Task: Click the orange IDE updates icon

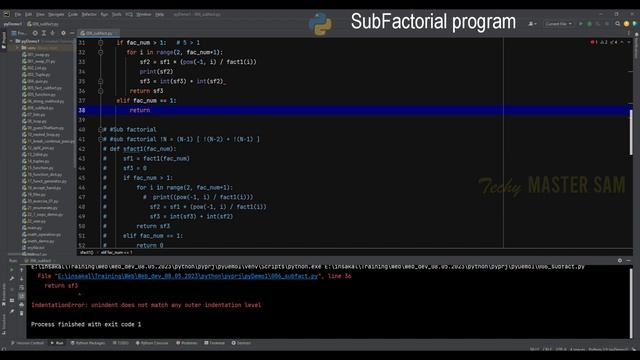Action: coord(627,24)
